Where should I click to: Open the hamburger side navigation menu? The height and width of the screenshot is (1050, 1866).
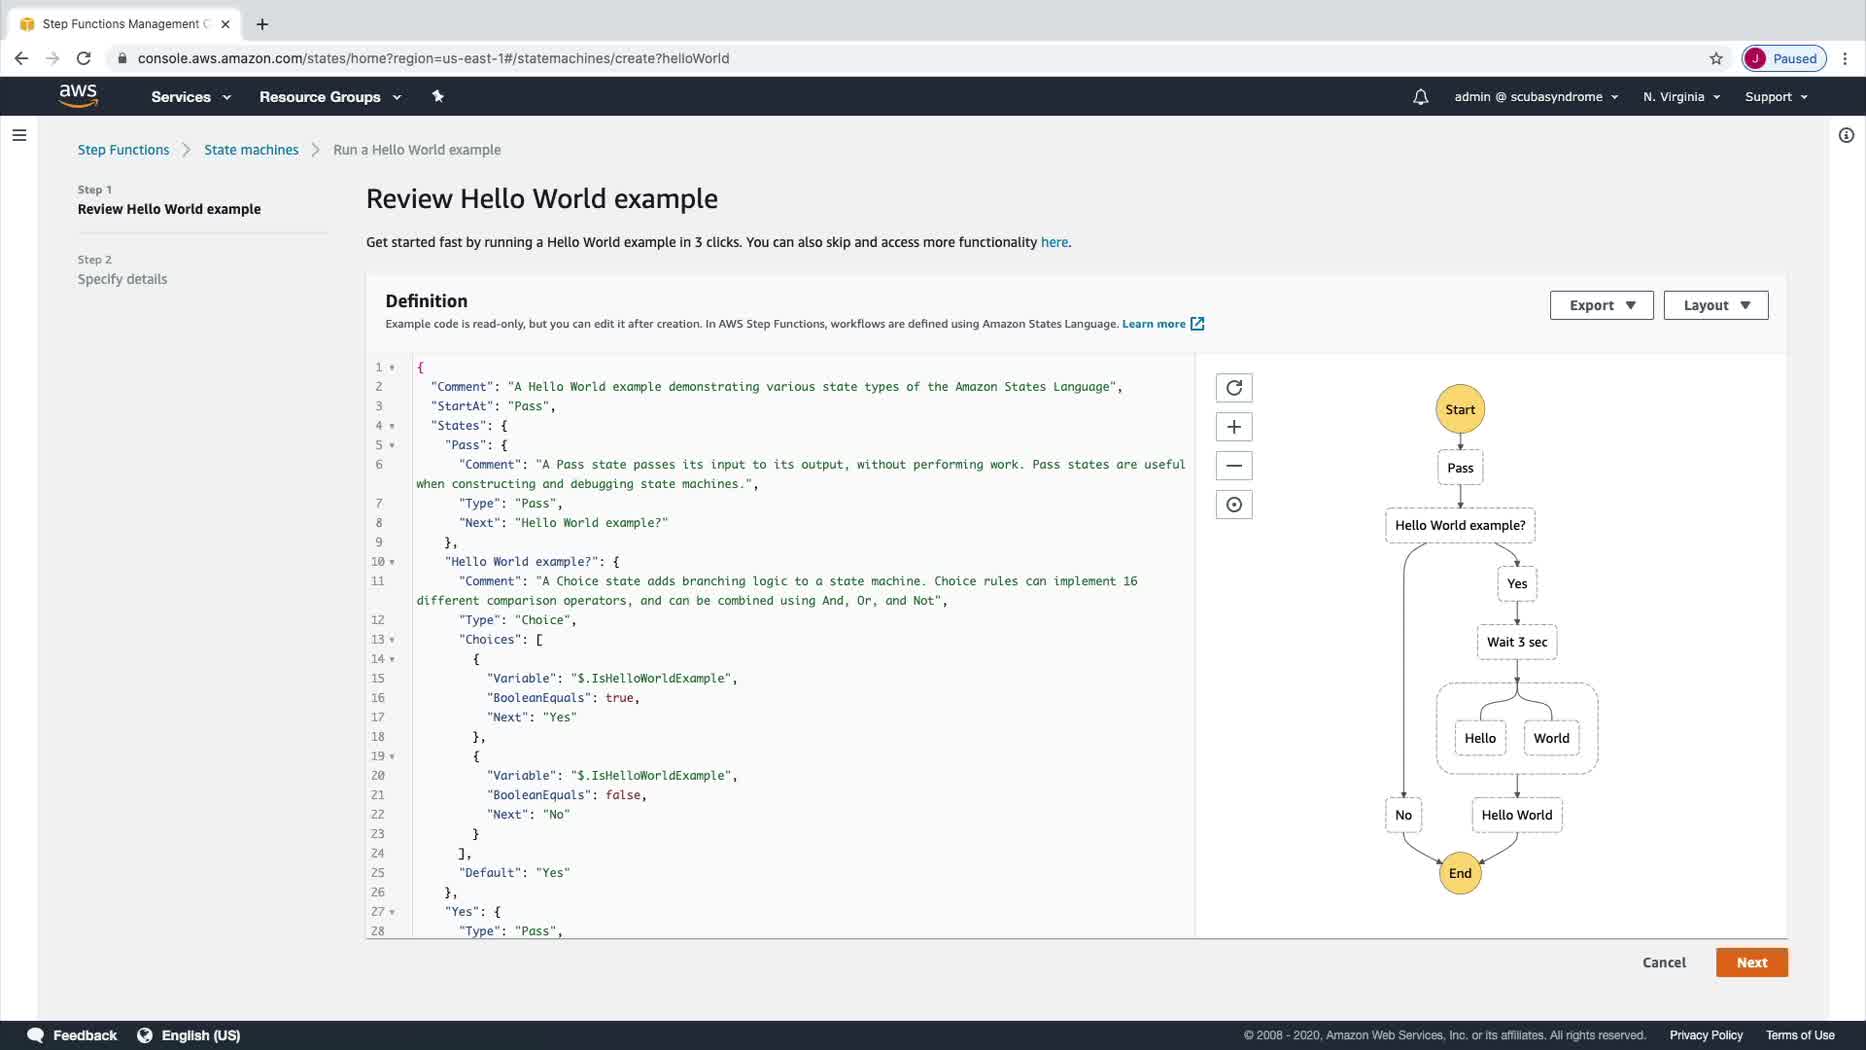(x=19, y=135)
